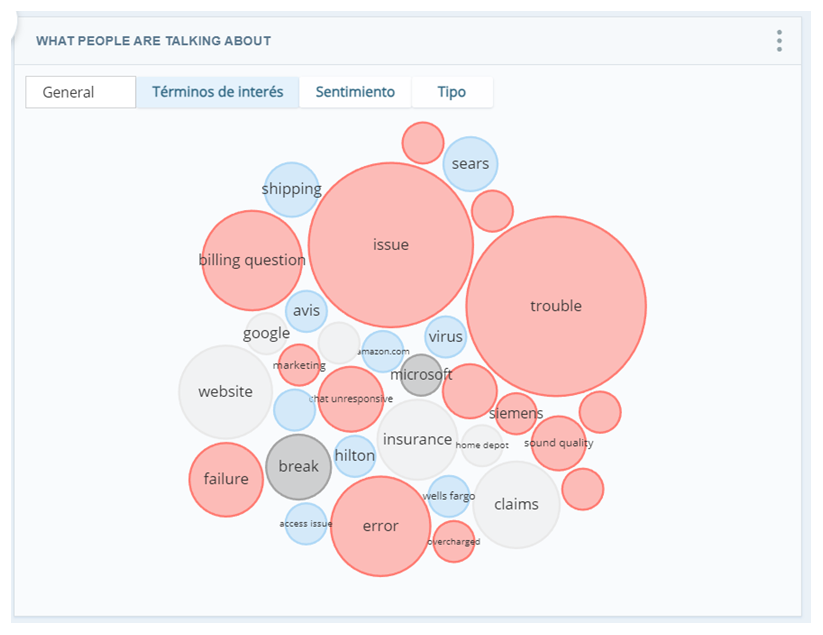
Task: Click the 'home depot' bubble
Action: (482, 446)
